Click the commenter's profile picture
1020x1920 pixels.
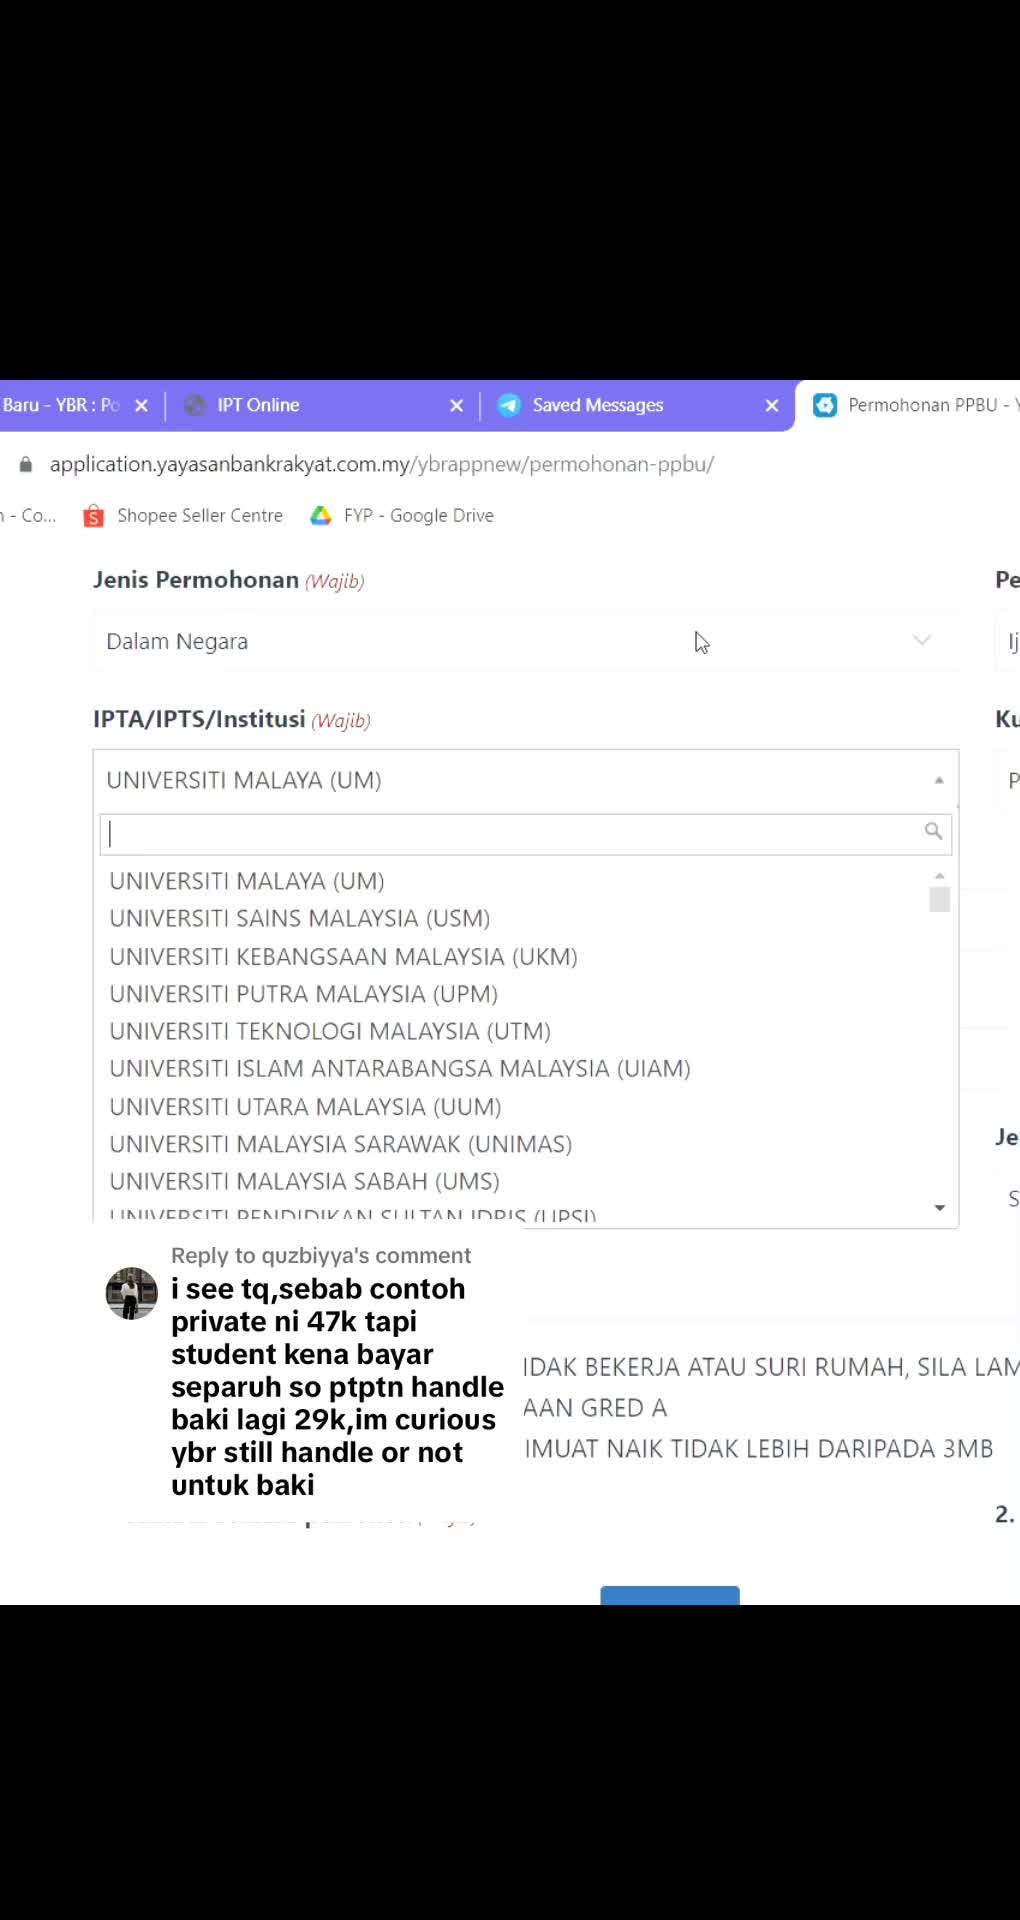[132, 1293]
